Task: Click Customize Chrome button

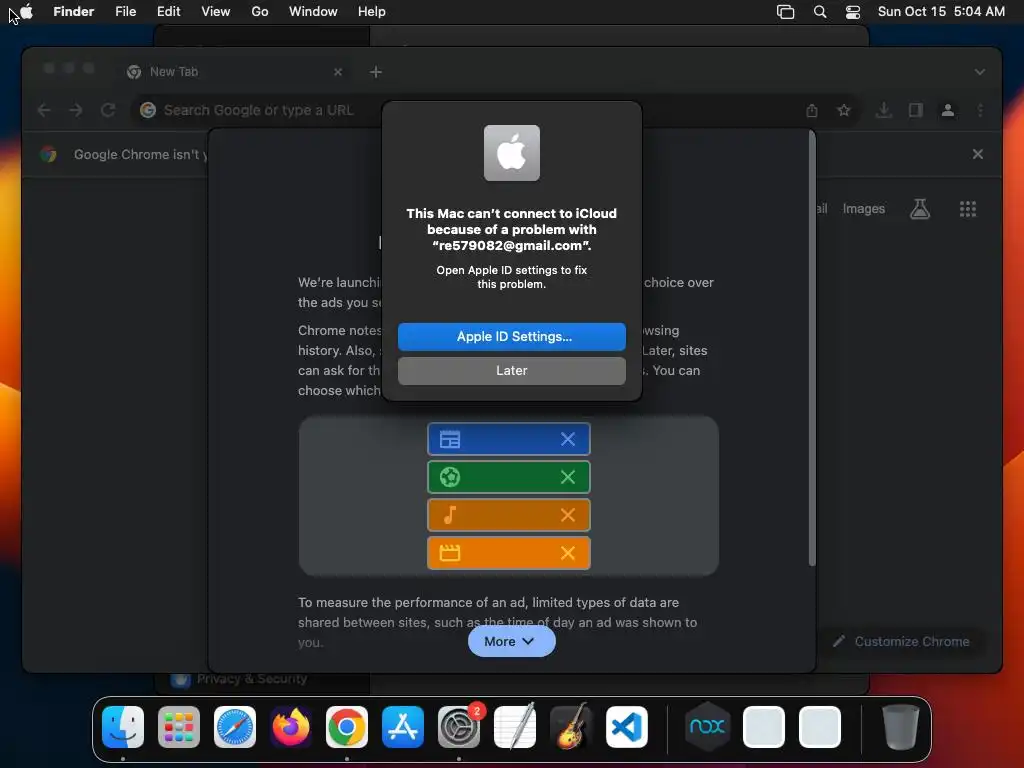Action: [901, 641]
